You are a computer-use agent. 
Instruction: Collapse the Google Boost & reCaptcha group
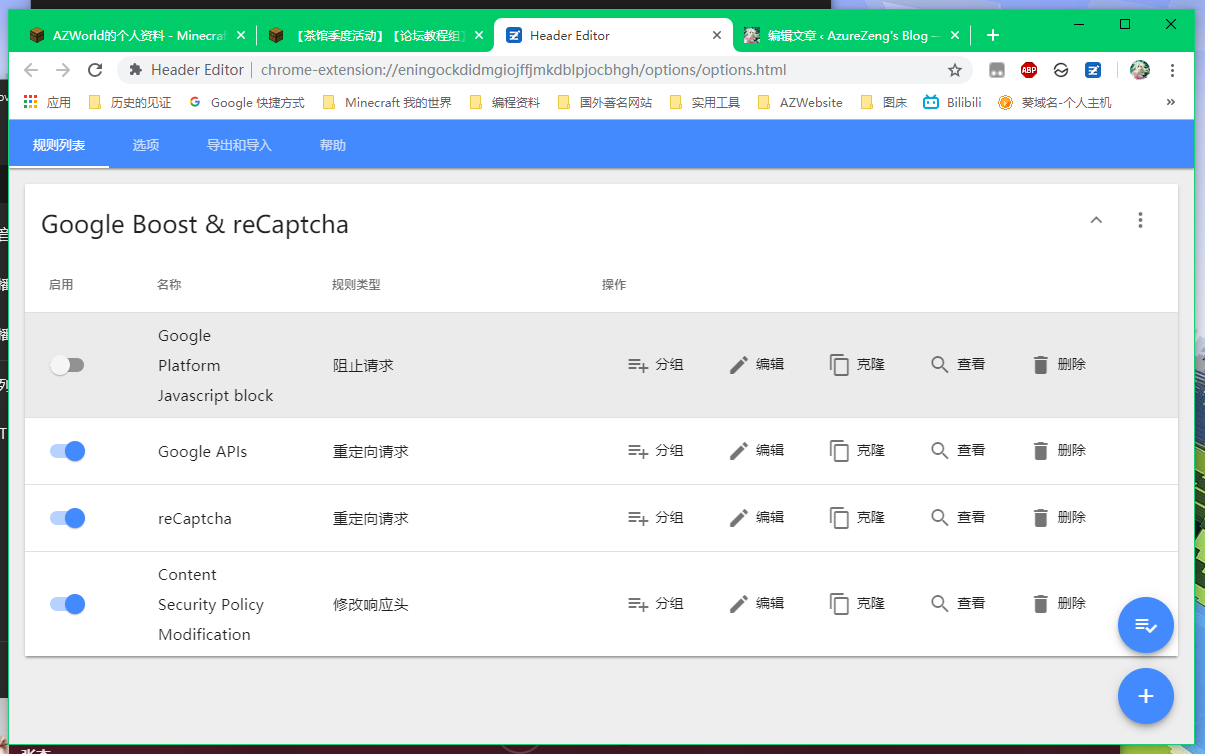pyautogui.click(x=1096, y=220)
